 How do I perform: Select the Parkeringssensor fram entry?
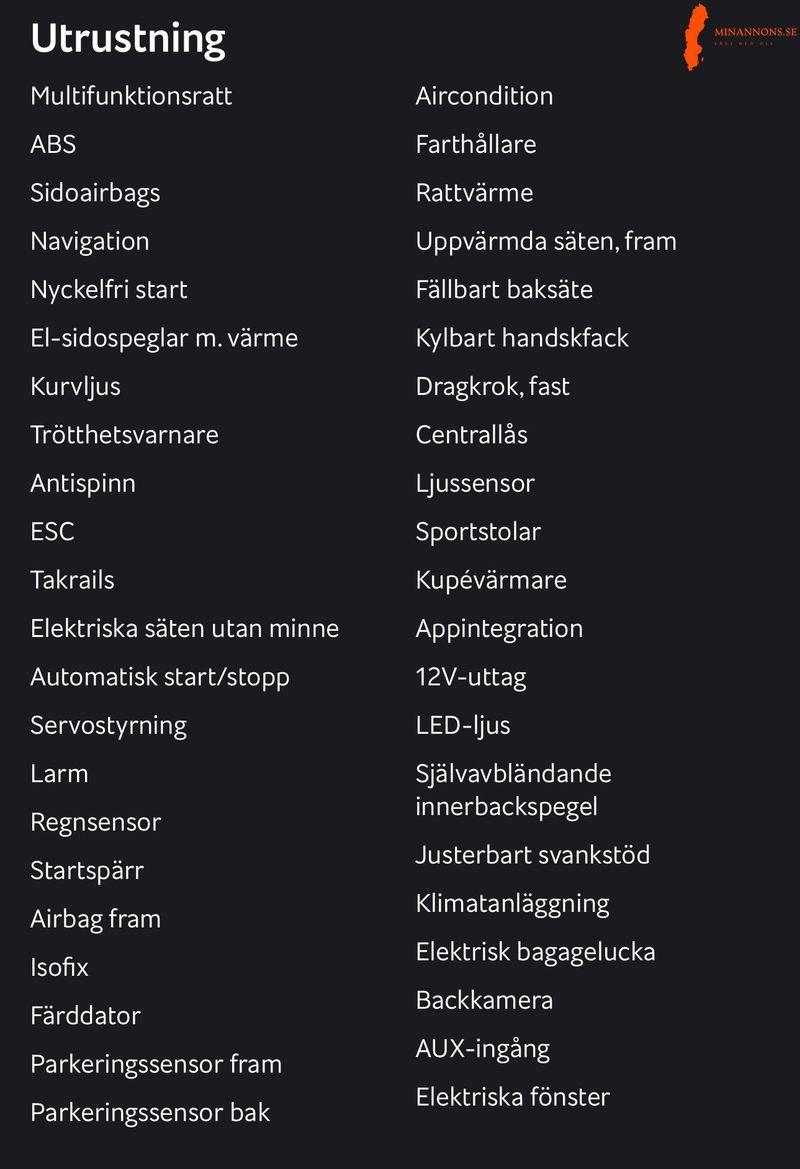pyautogui.click(x=156, y=1065)
